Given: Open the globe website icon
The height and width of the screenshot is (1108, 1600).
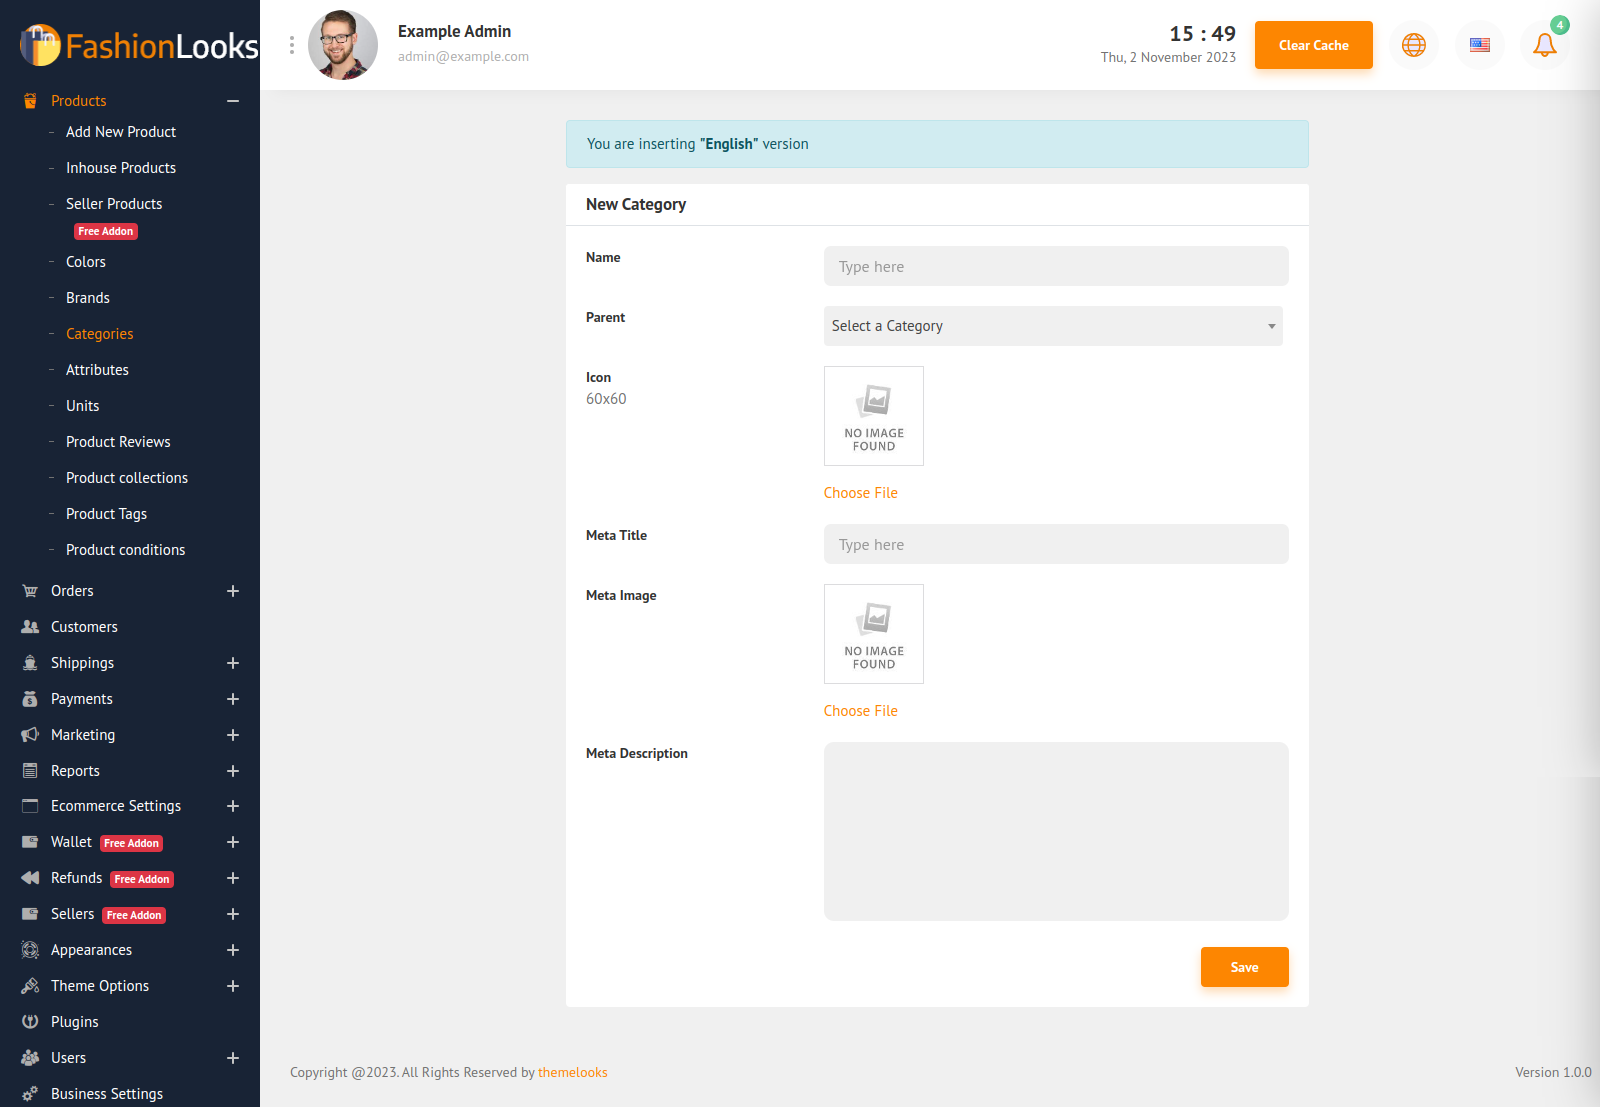Looking at the screenshot, I should coord(1413,45).
